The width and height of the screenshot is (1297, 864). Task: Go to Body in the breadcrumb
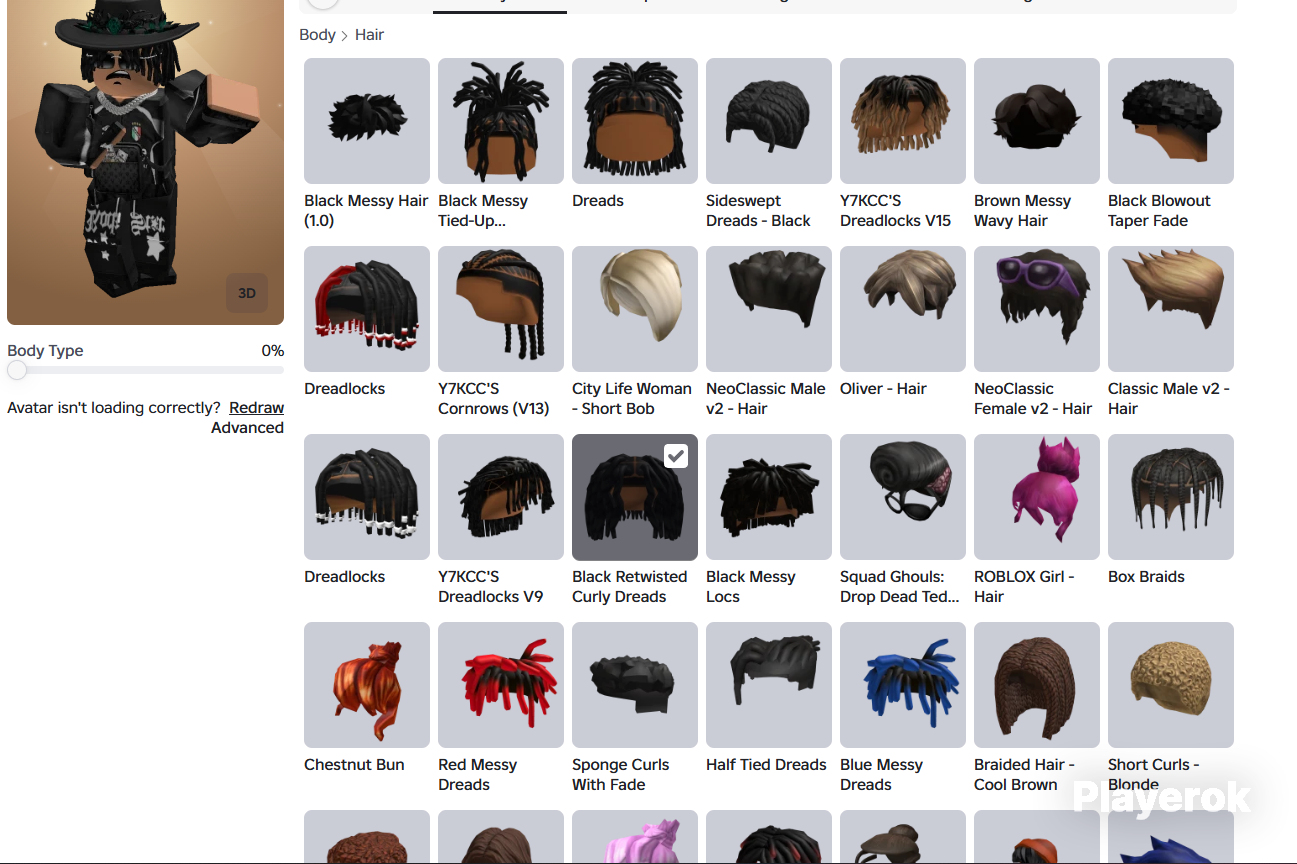[x=317, y=35]
